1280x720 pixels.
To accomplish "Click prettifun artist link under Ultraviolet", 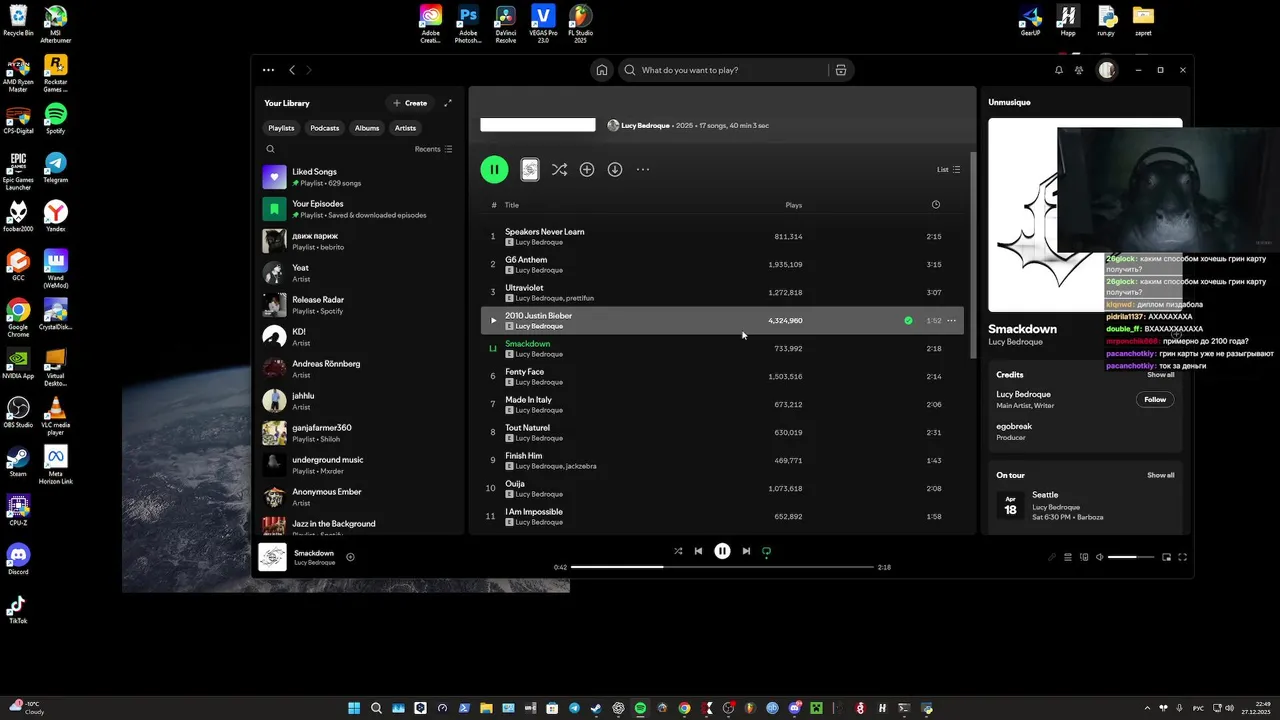I will (580, 298).
